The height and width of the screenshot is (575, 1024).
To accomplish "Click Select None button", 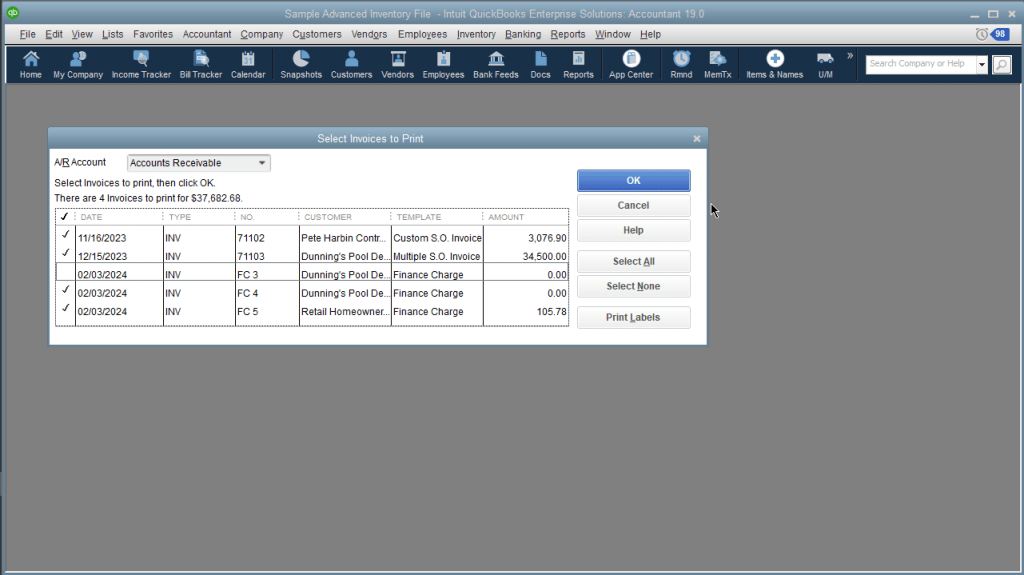I will point(633,286).
